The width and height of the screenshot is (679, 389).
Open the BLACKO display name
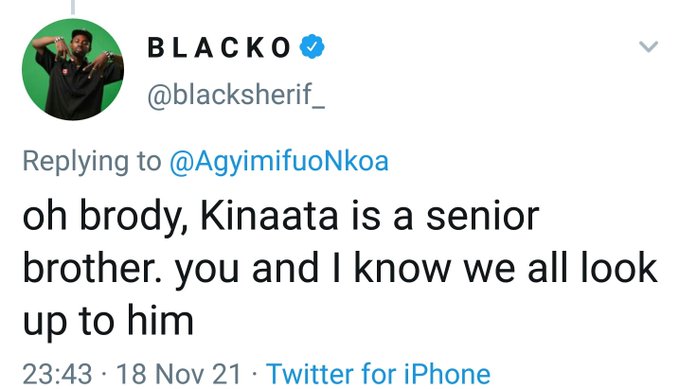pyautogui.click(x=219, y=47)
